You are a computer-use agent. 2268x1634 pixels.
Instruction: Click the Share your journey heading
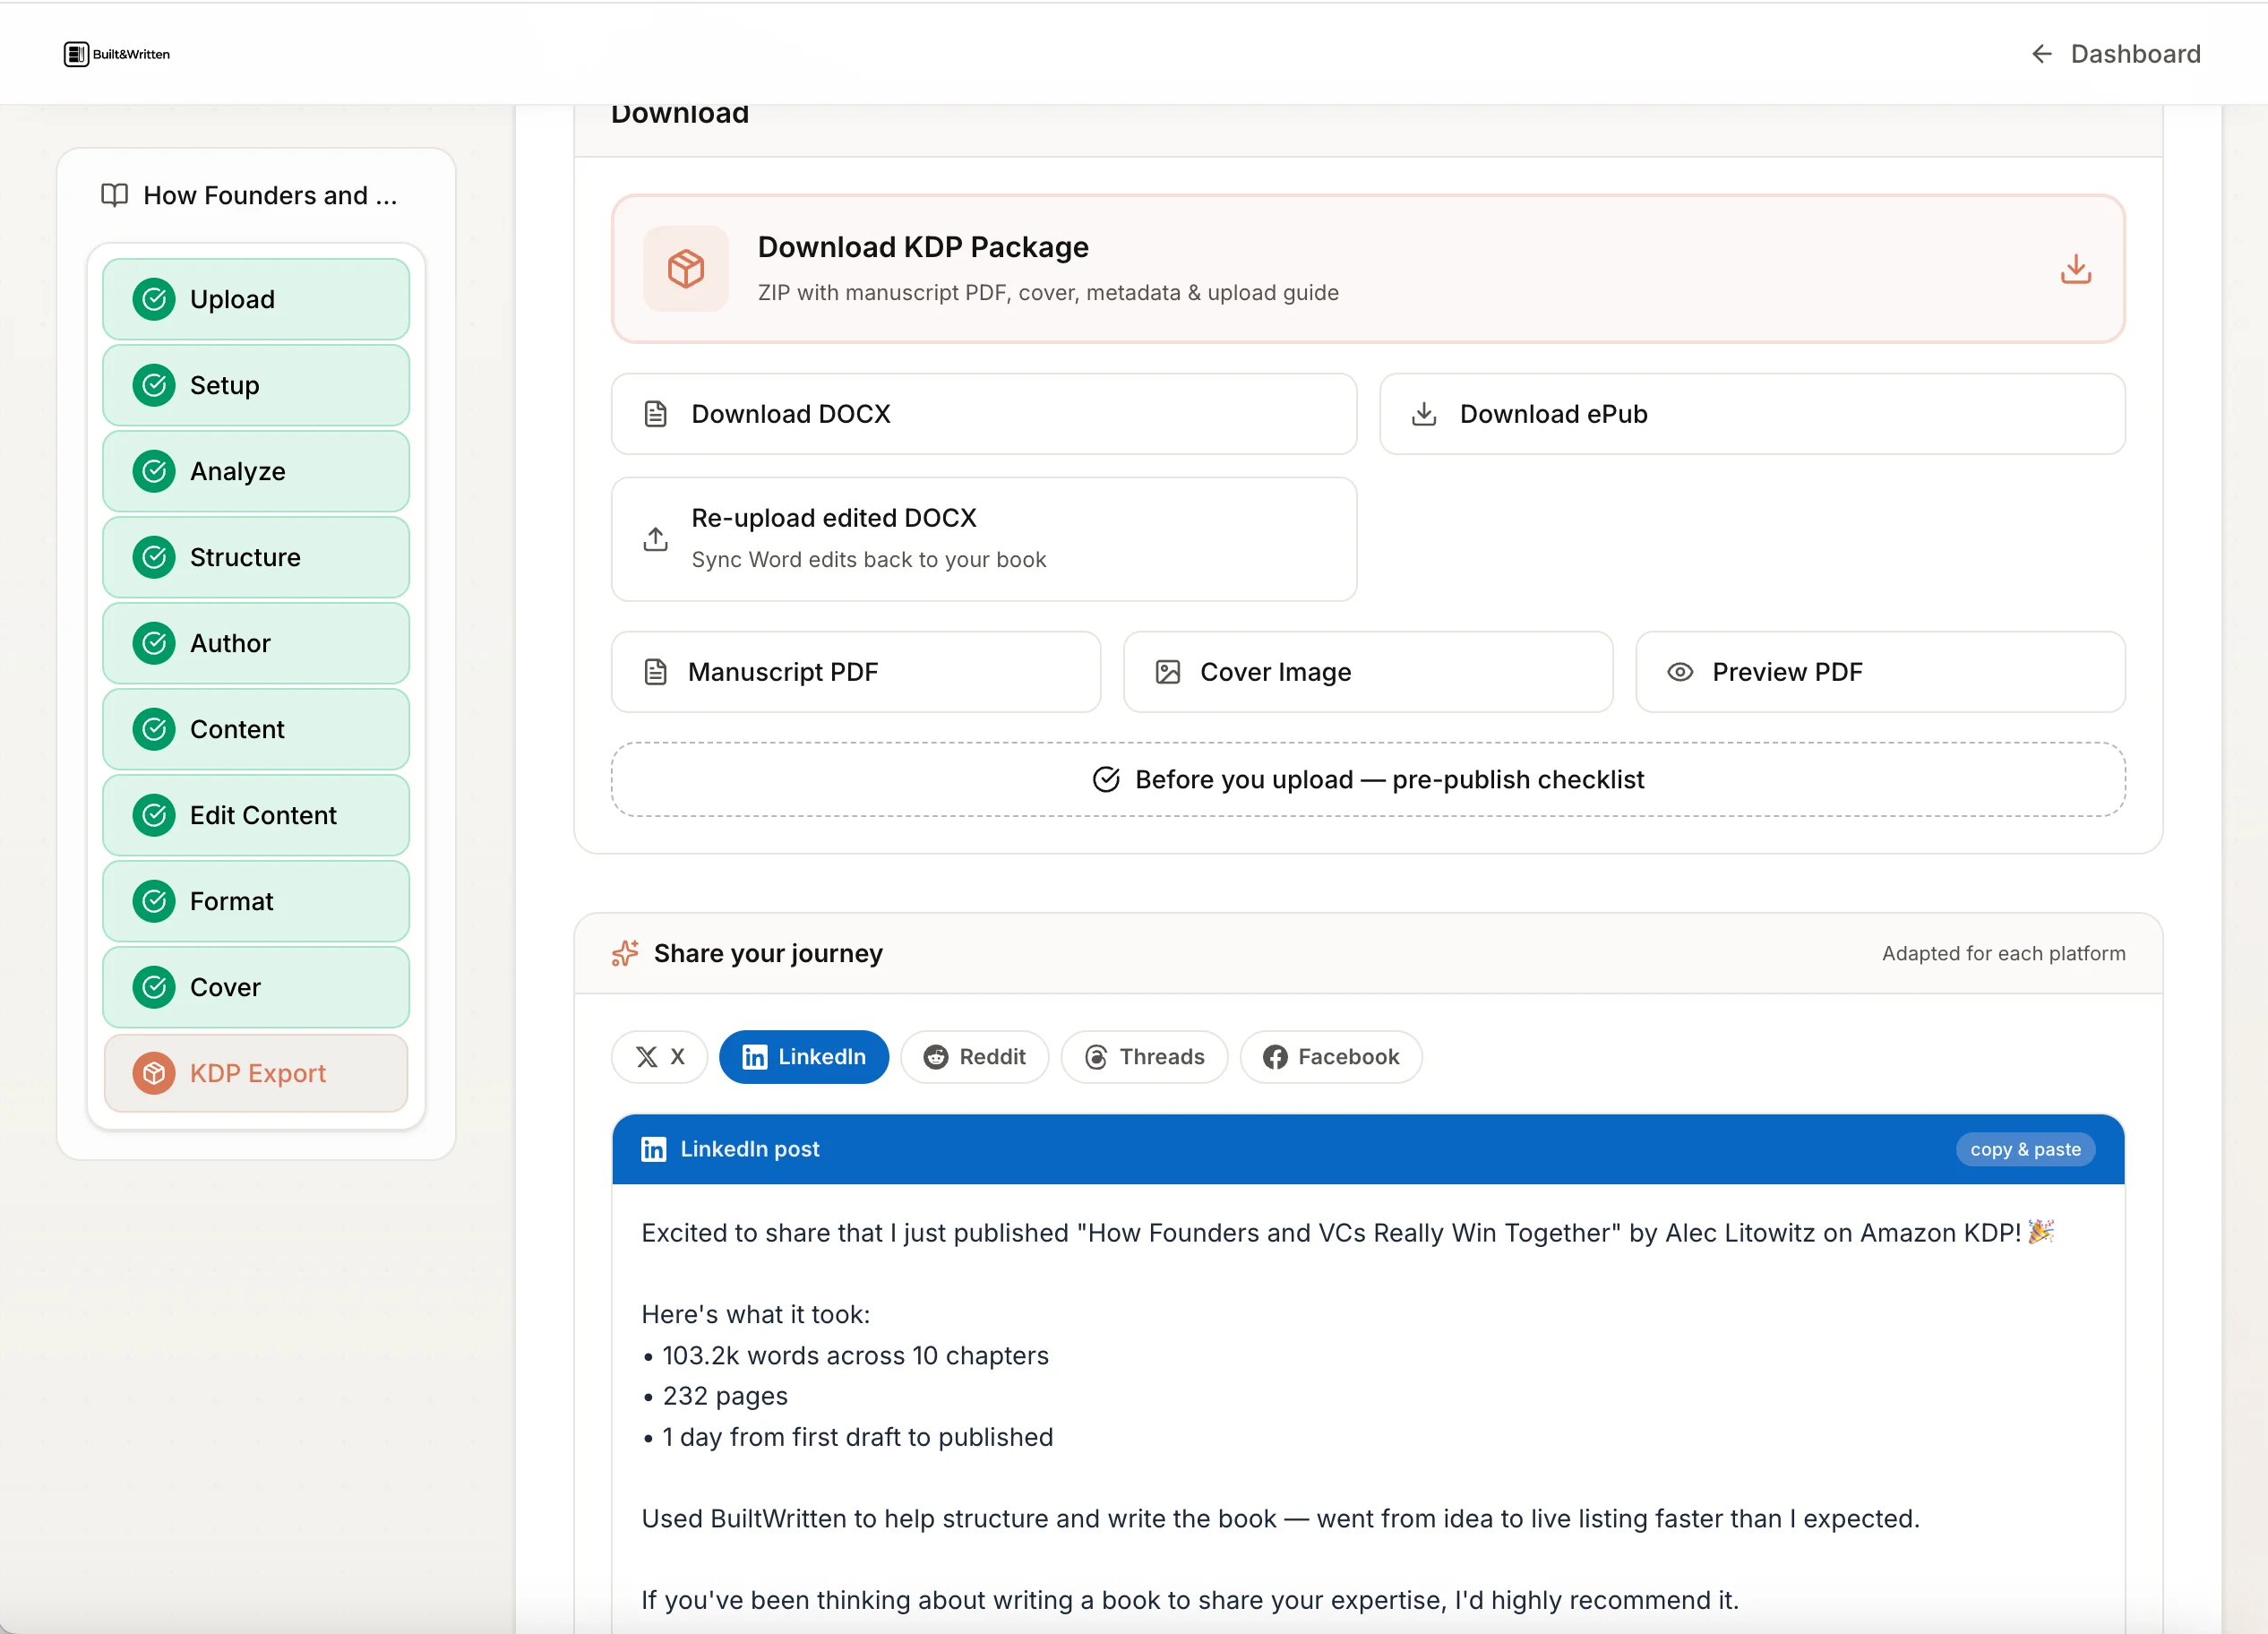[768, 953]
